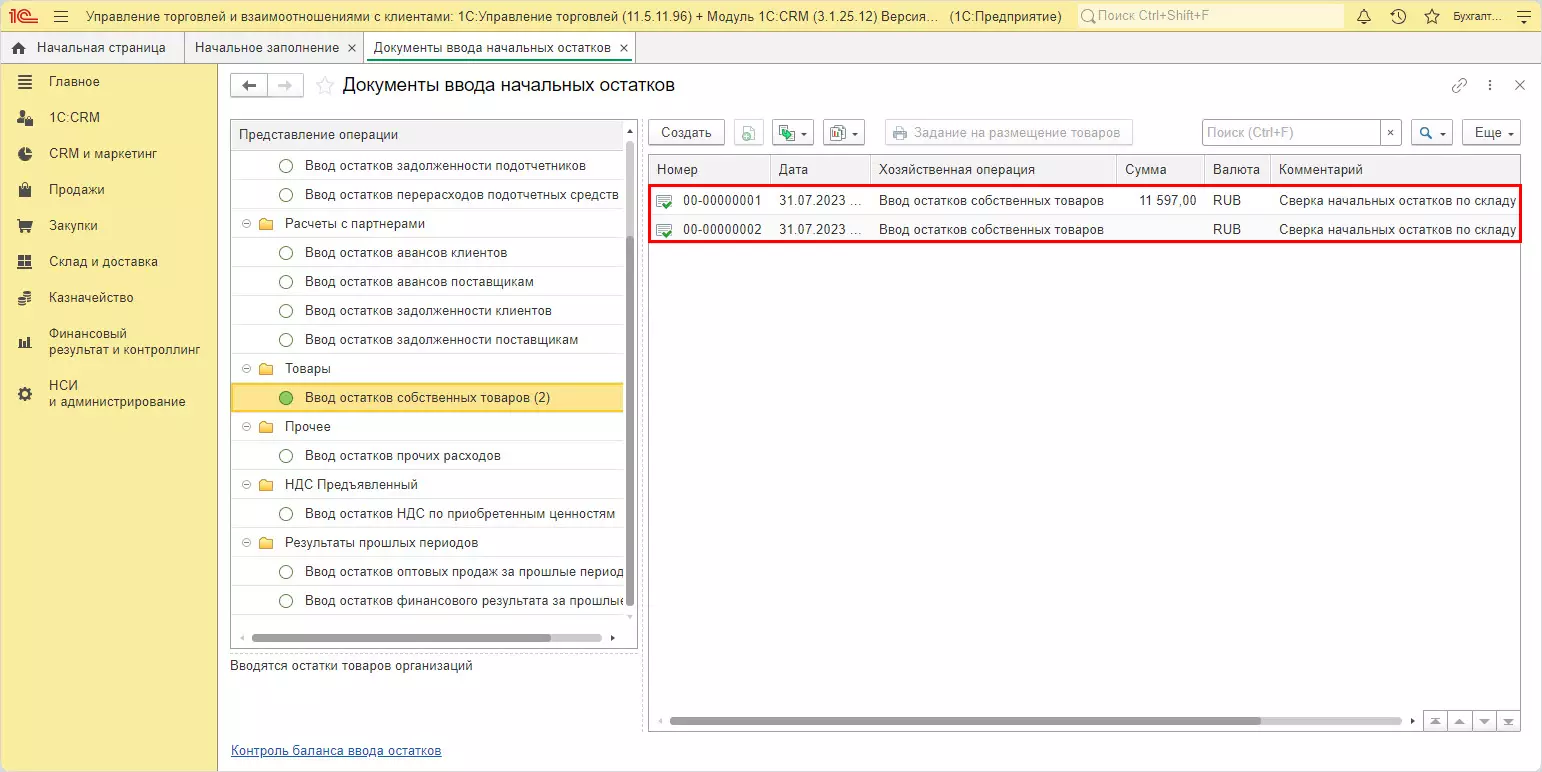Select Ввод остатков авансов клиентов option
1542x772 pixels.
click(405, 253)
